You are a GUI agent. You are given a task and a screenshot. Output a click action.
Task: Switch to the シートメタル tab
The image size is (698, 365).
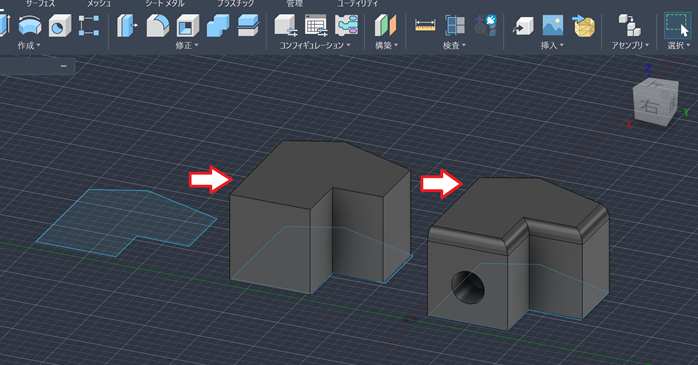(x=165, y=4)
